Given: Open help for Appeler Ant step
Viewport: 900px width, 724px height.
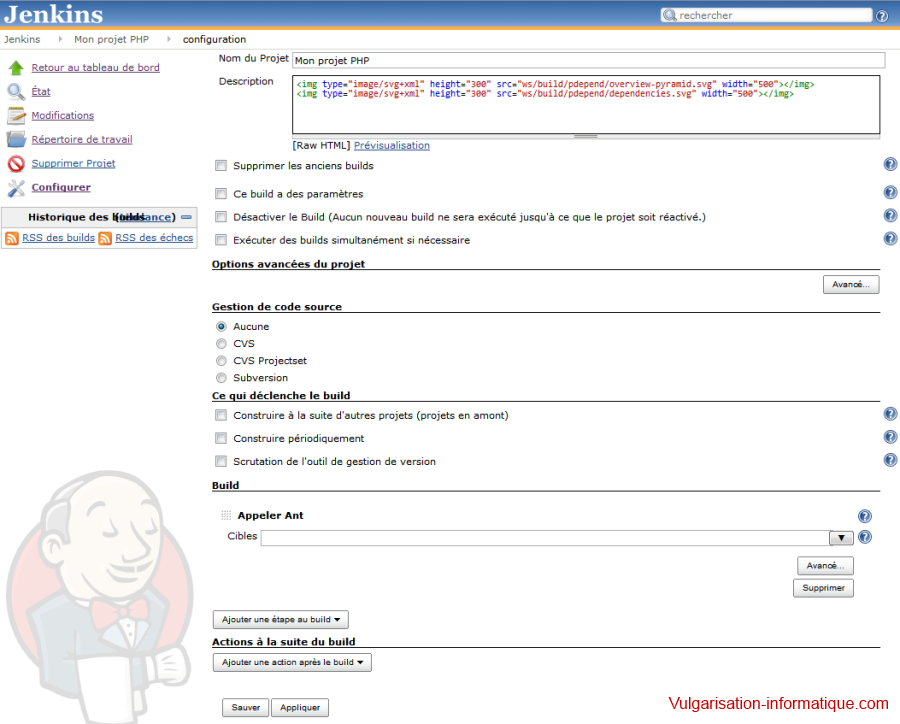Looking at the screenshot, I should click(x=865, y=516).
